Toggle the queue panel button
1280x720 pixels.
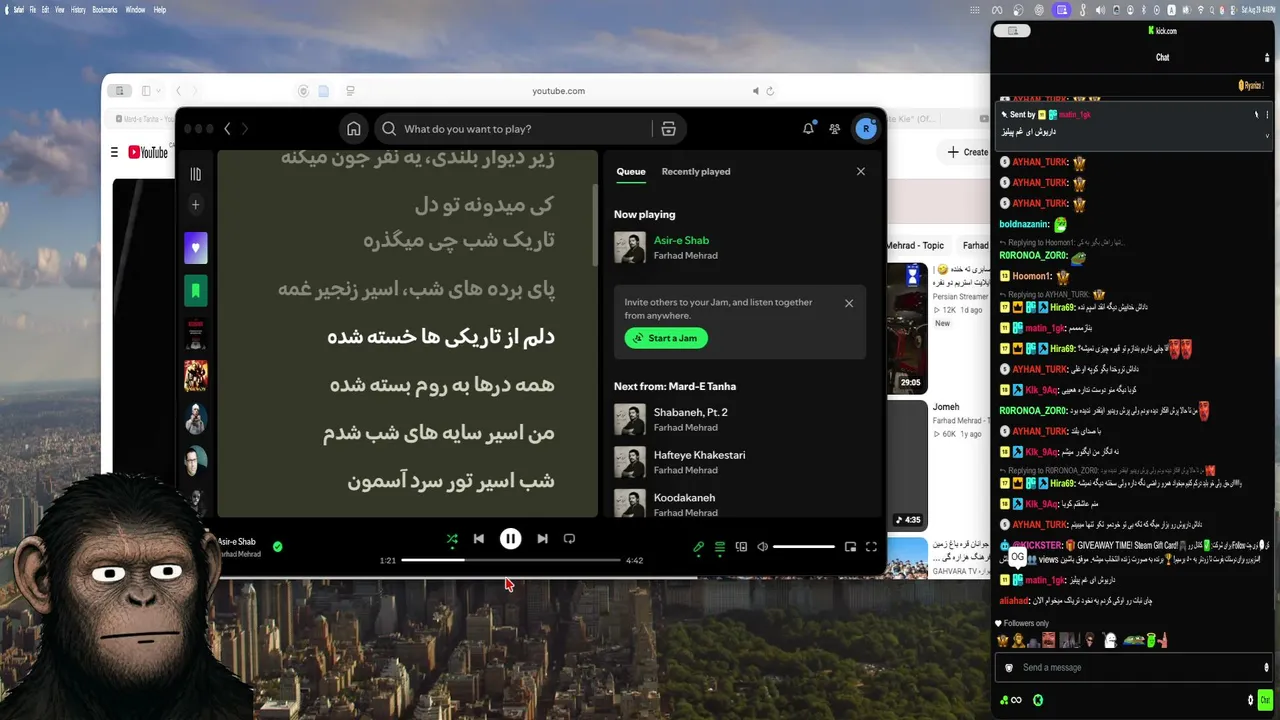tap(719, 547)
